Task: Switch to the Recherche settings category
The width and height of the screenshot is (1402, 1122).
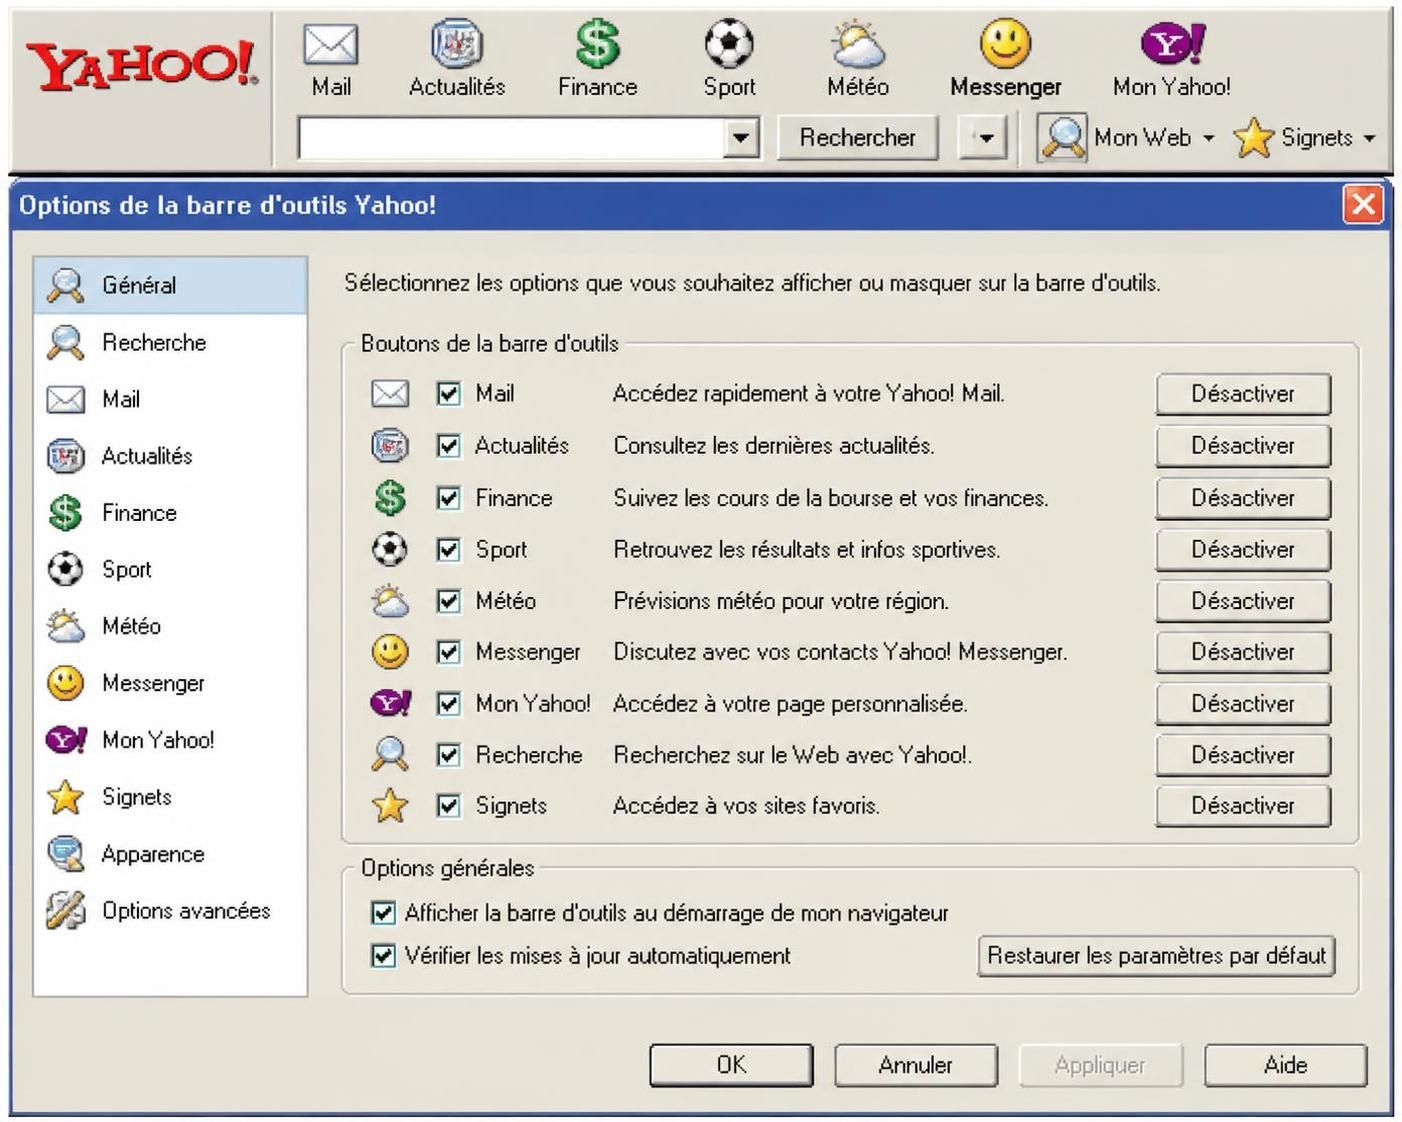Action: (170, 342)
